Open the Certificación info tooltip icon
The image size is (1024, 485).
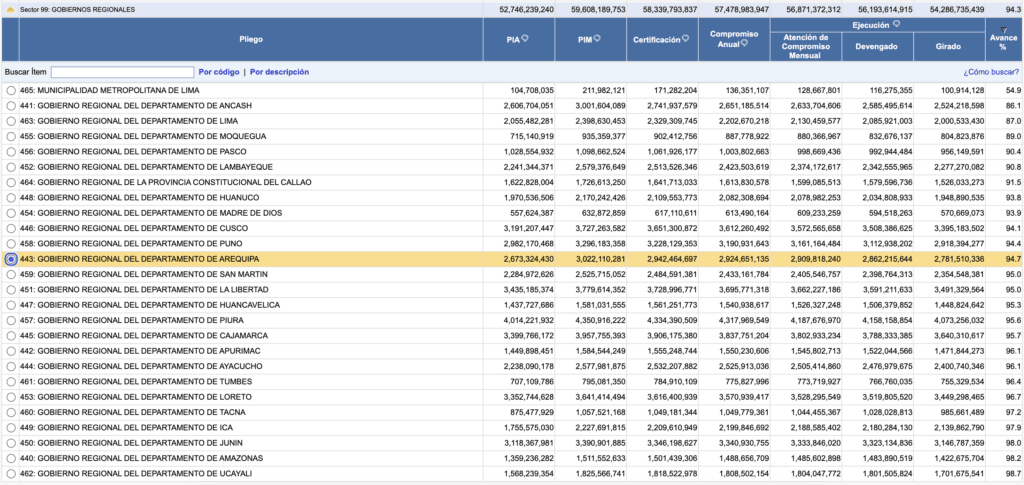pos(686,39)
